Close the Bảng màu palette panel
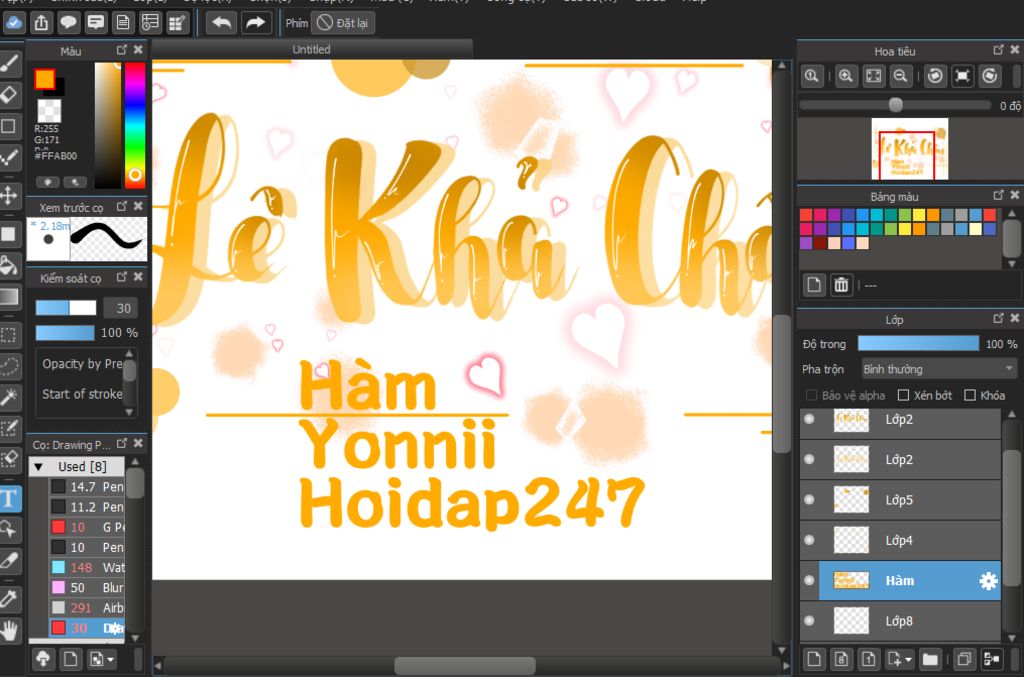 click(1014, 195)
